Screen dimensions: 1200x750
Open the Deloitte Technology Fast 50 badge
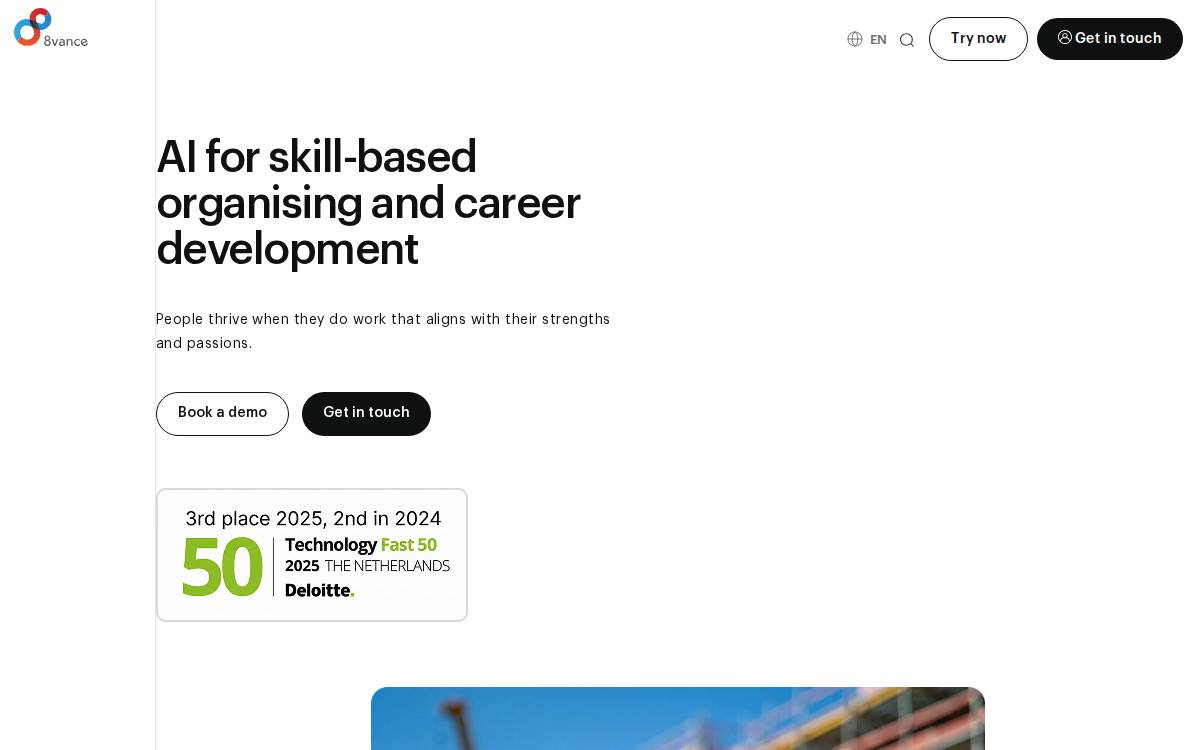pyautogui.click(x=312, y=555)
